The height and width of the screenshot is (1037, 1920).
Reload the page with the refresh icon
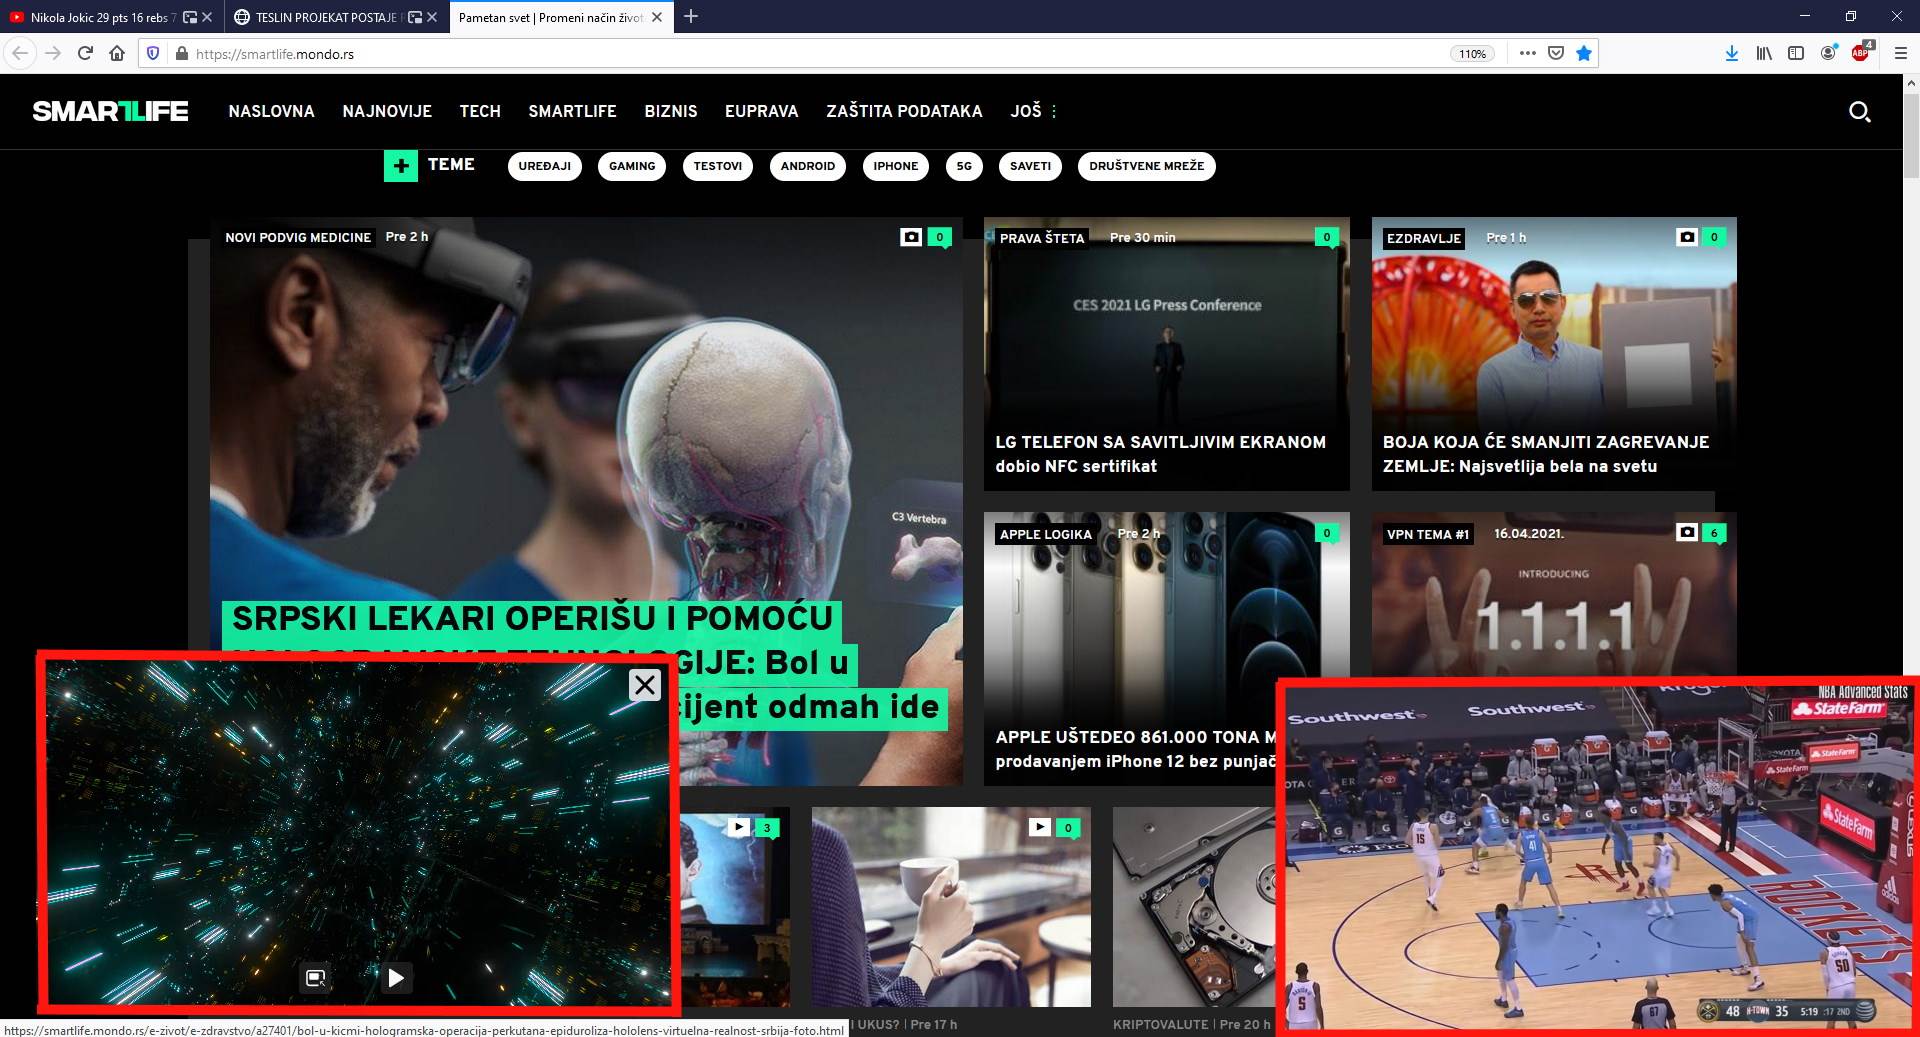coord(85,54)
